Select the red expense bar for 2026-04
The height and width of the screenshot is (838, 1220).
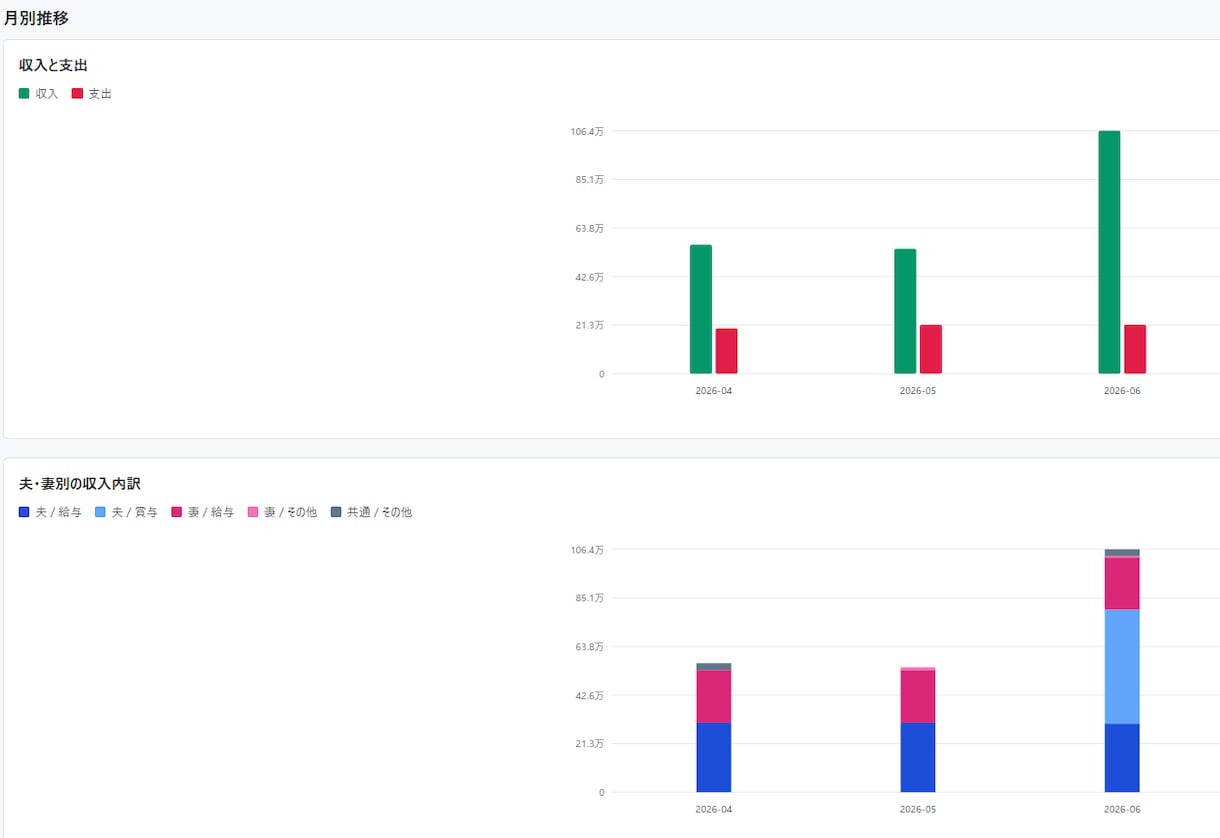[726, 351]
